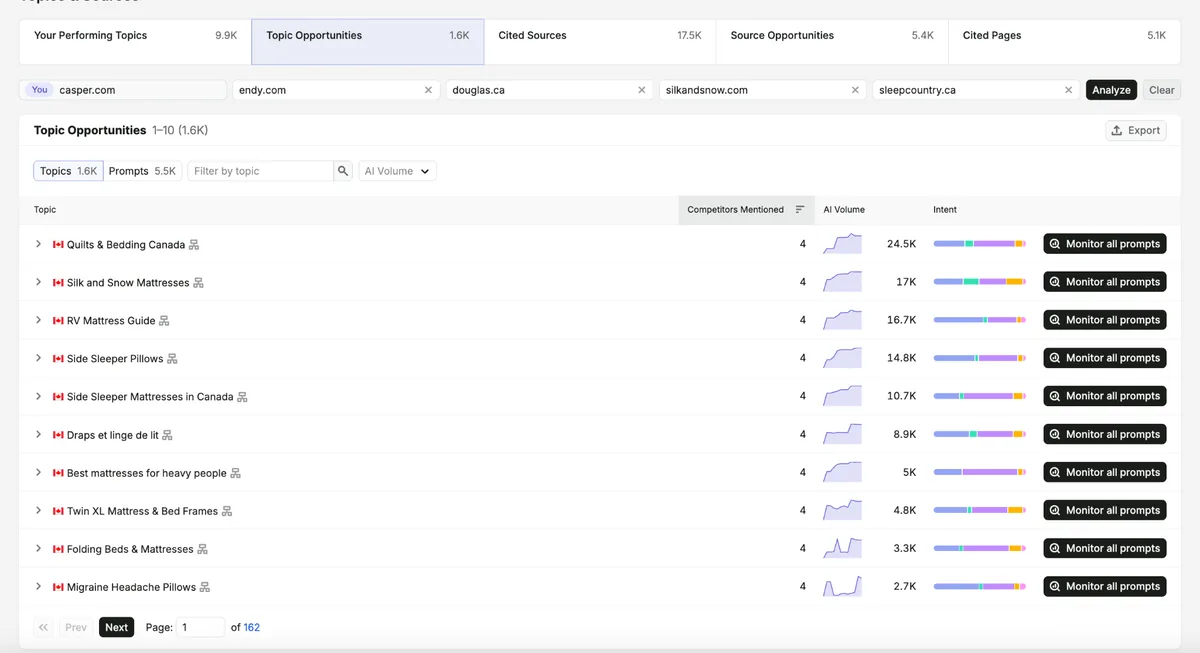Expand the Silk and Snow Mattresses row
1200x653 pixels.
39,282
